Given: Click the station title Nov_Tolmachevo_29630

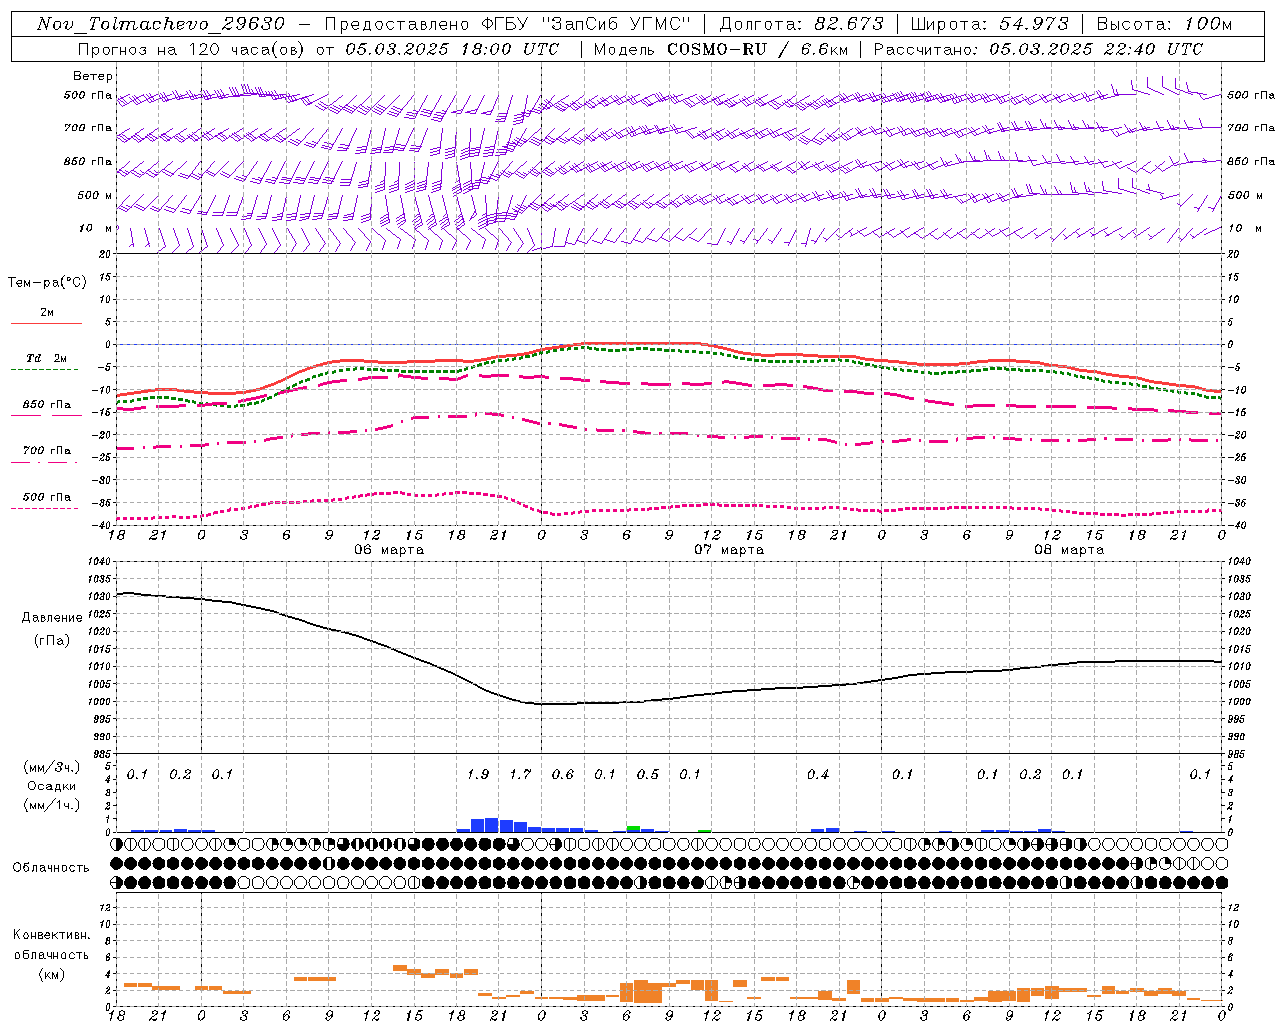Looking at the screenshot, I should tap(161, 24).
